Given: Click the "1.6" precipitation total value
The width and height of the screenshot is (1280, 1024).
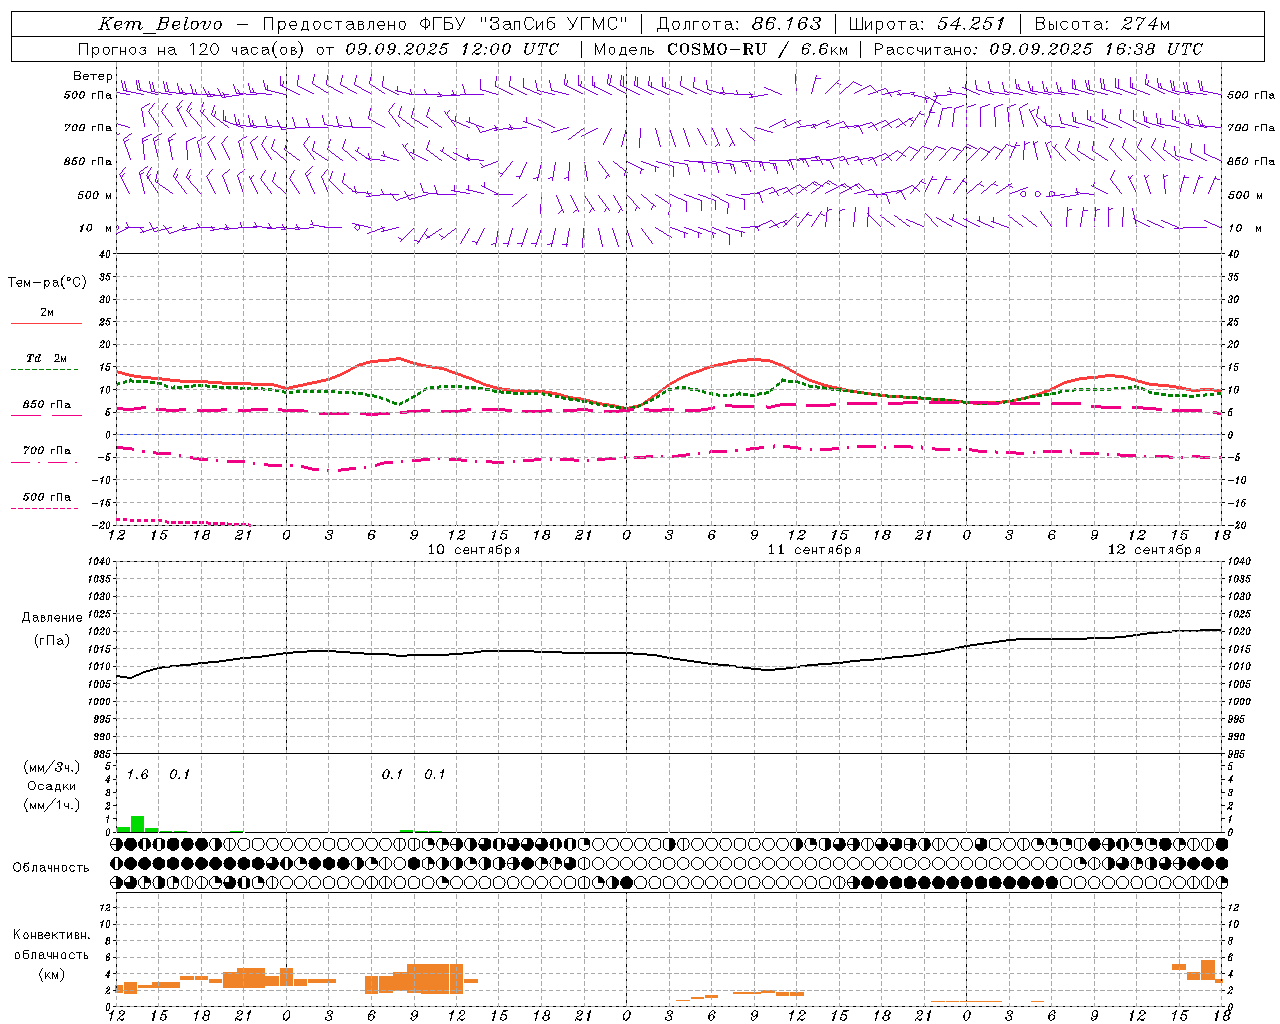Looking at the screenshot, I should pos(137,775).
